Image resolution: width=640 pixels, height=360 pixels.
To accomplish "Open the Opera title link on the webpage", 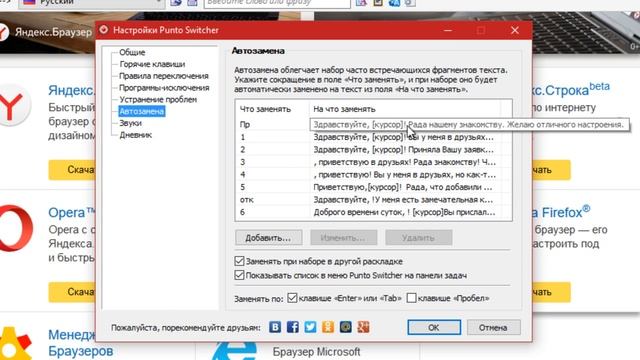I will click(x=71, y=213).
